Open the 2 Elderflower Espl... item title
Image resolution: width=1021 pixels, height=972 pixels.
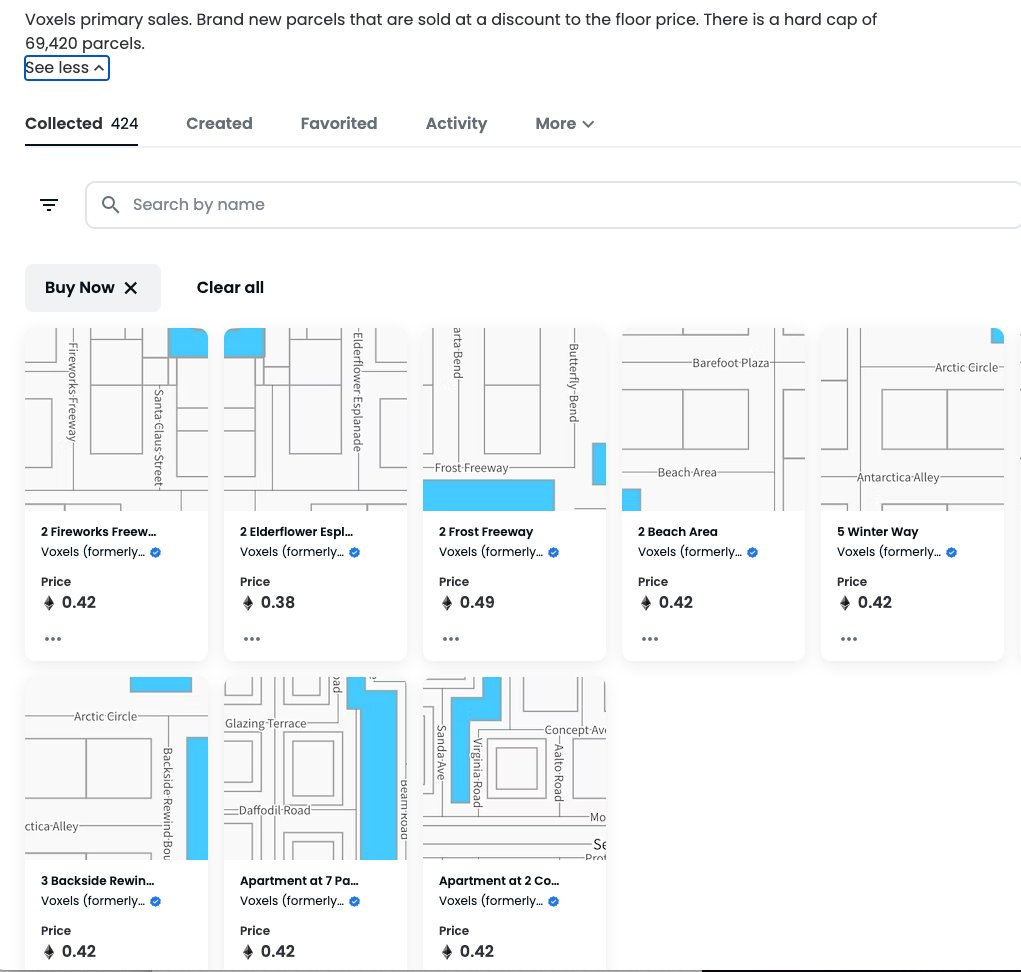coord(297,532)
